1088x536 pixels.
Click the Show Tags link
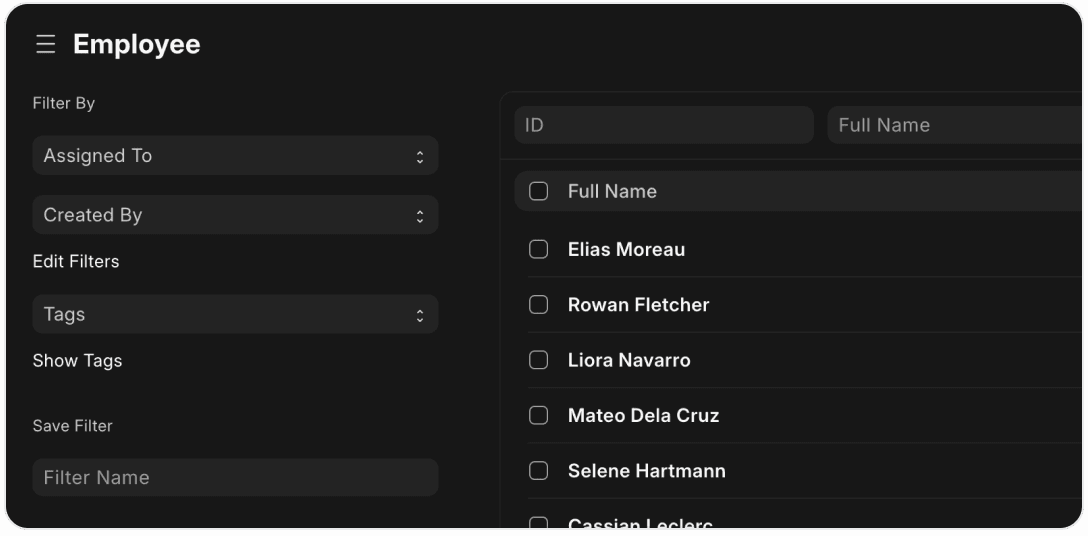(x=77, y=360)
